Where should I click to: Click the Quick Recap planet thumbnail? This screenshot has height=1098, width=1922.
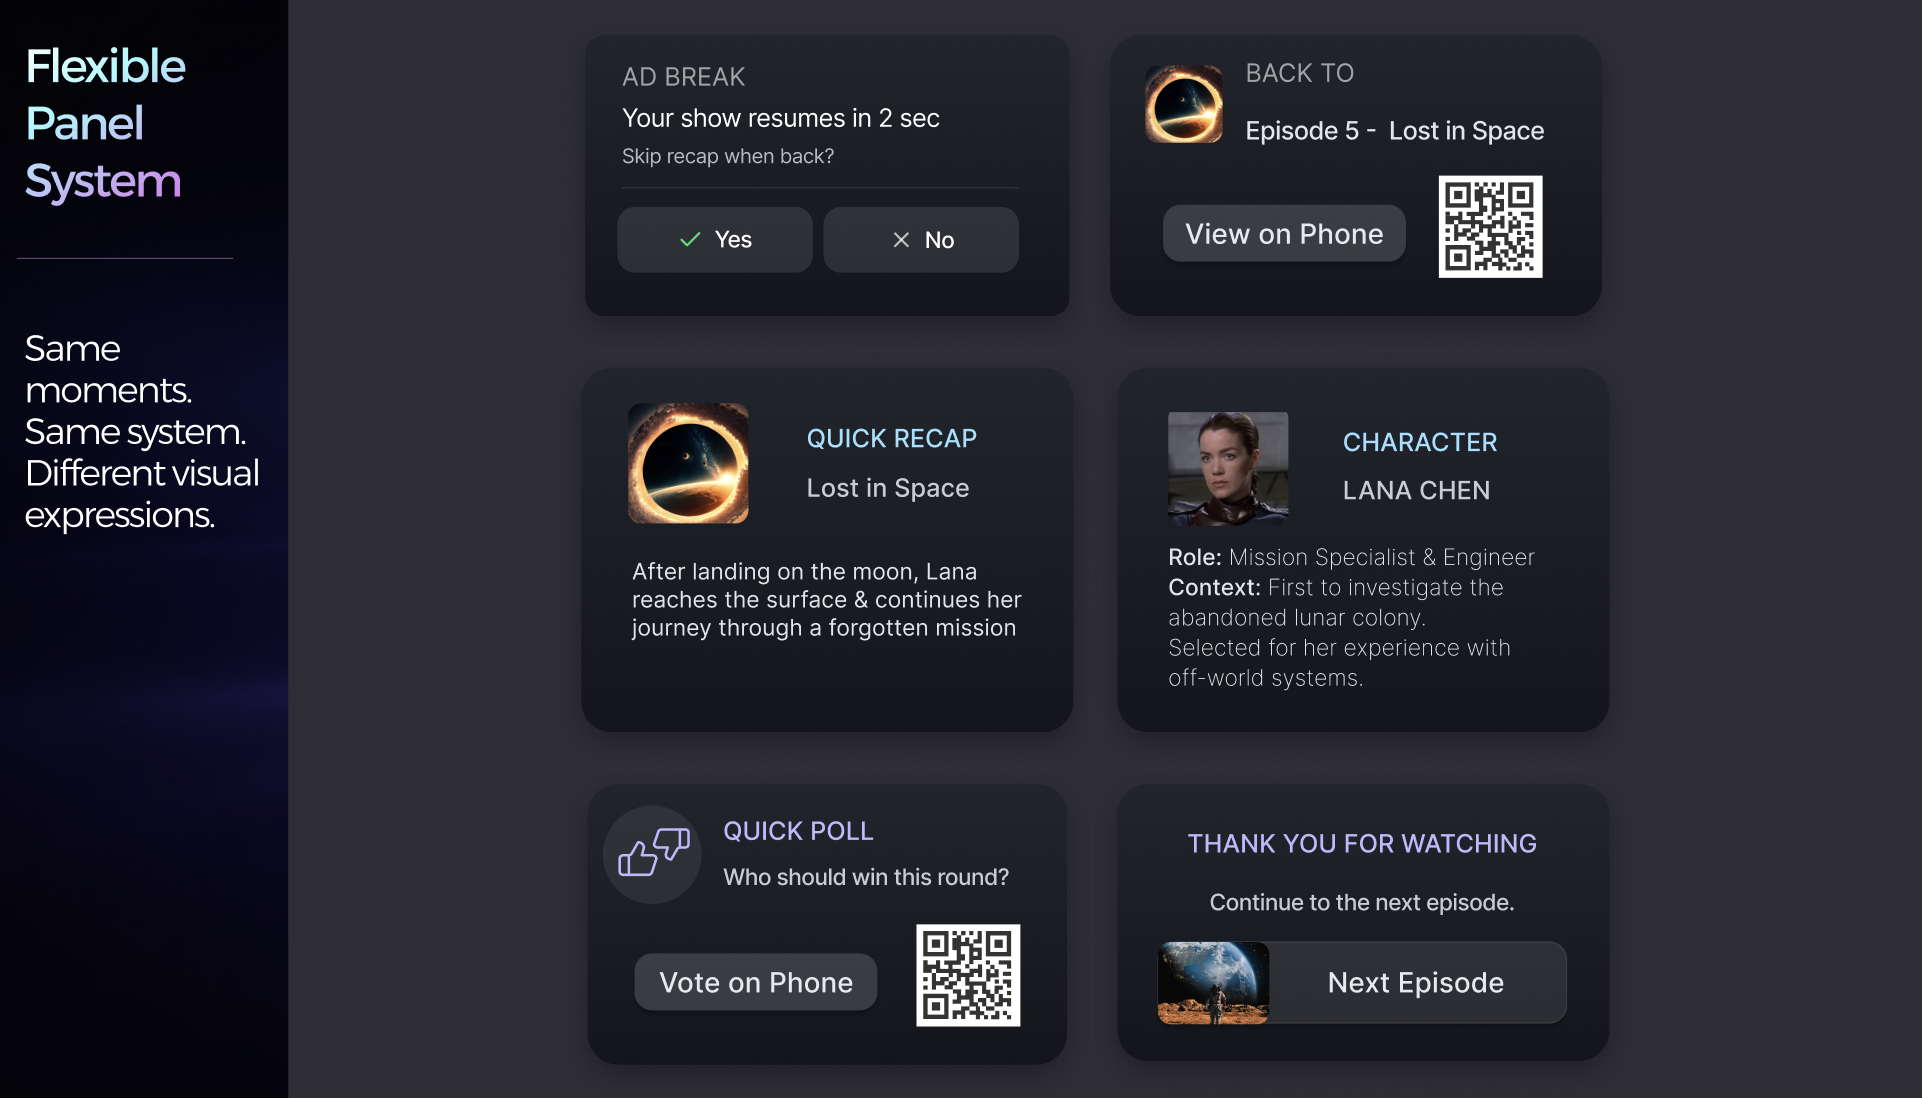pyautogui.click(x=688, y=463)
